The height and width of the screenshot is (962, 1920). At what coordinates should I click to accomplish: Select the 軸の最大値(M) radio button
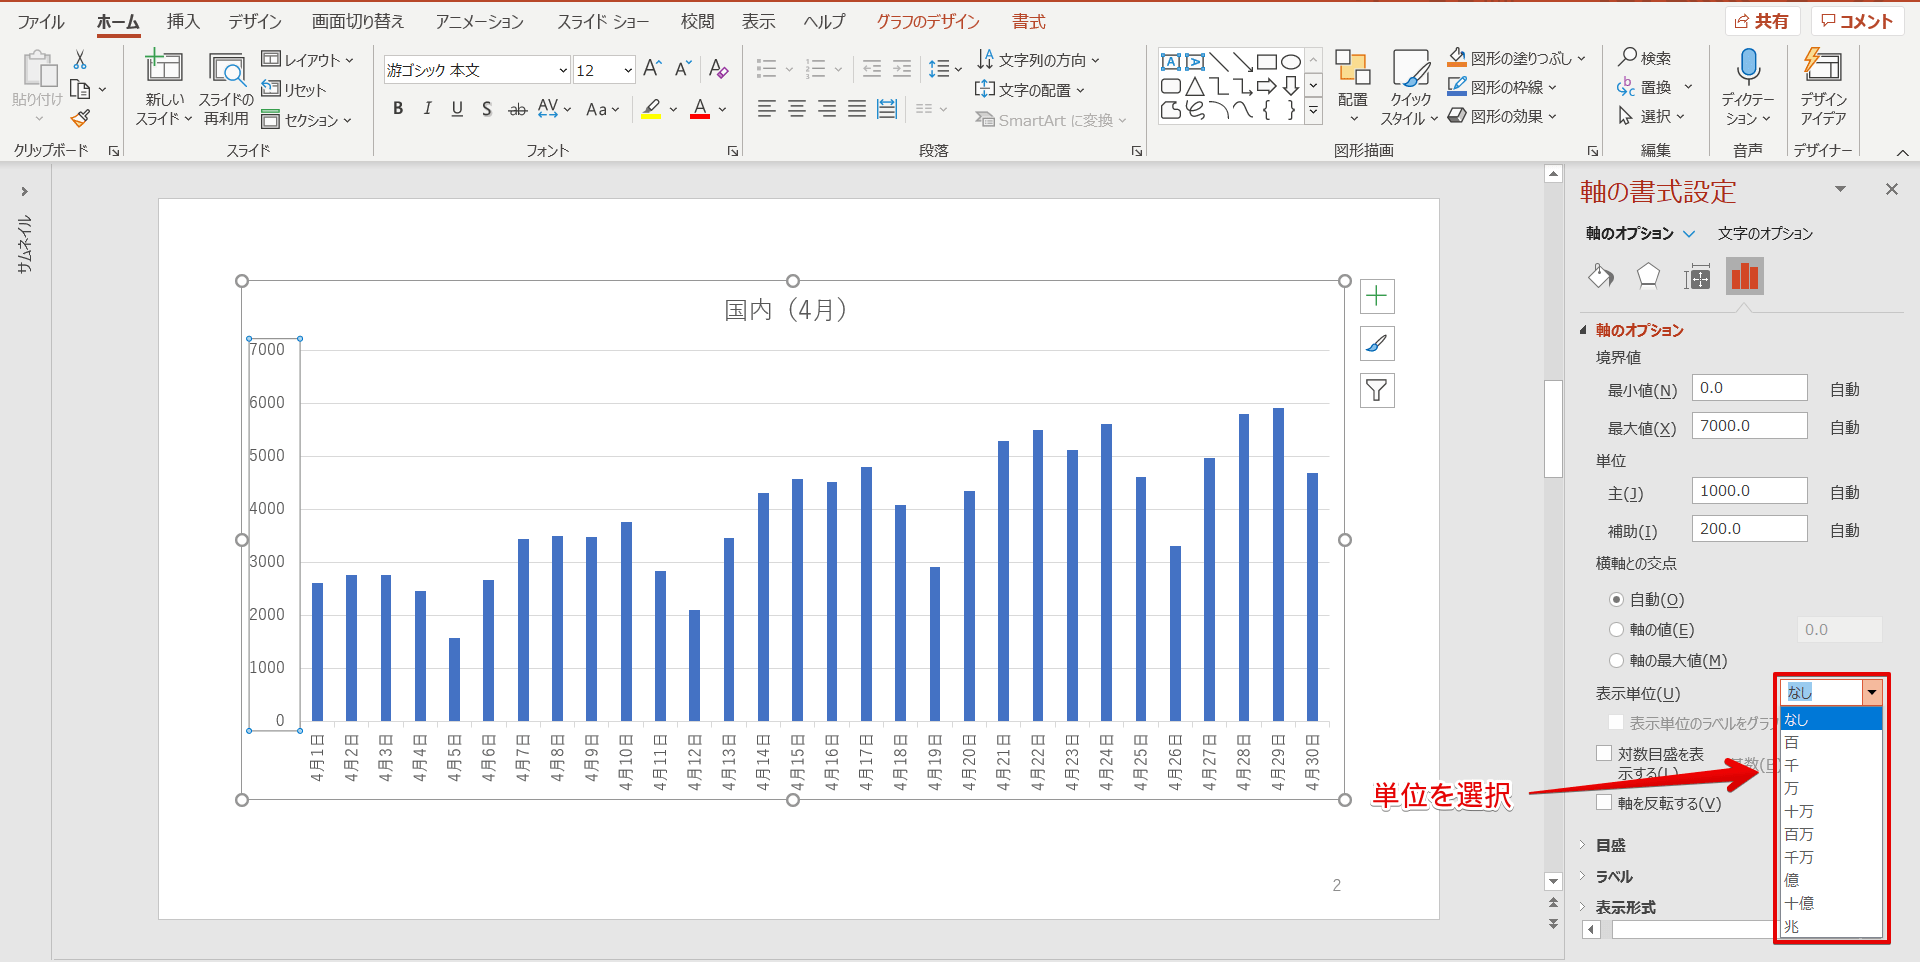[x=1616, y=661]
